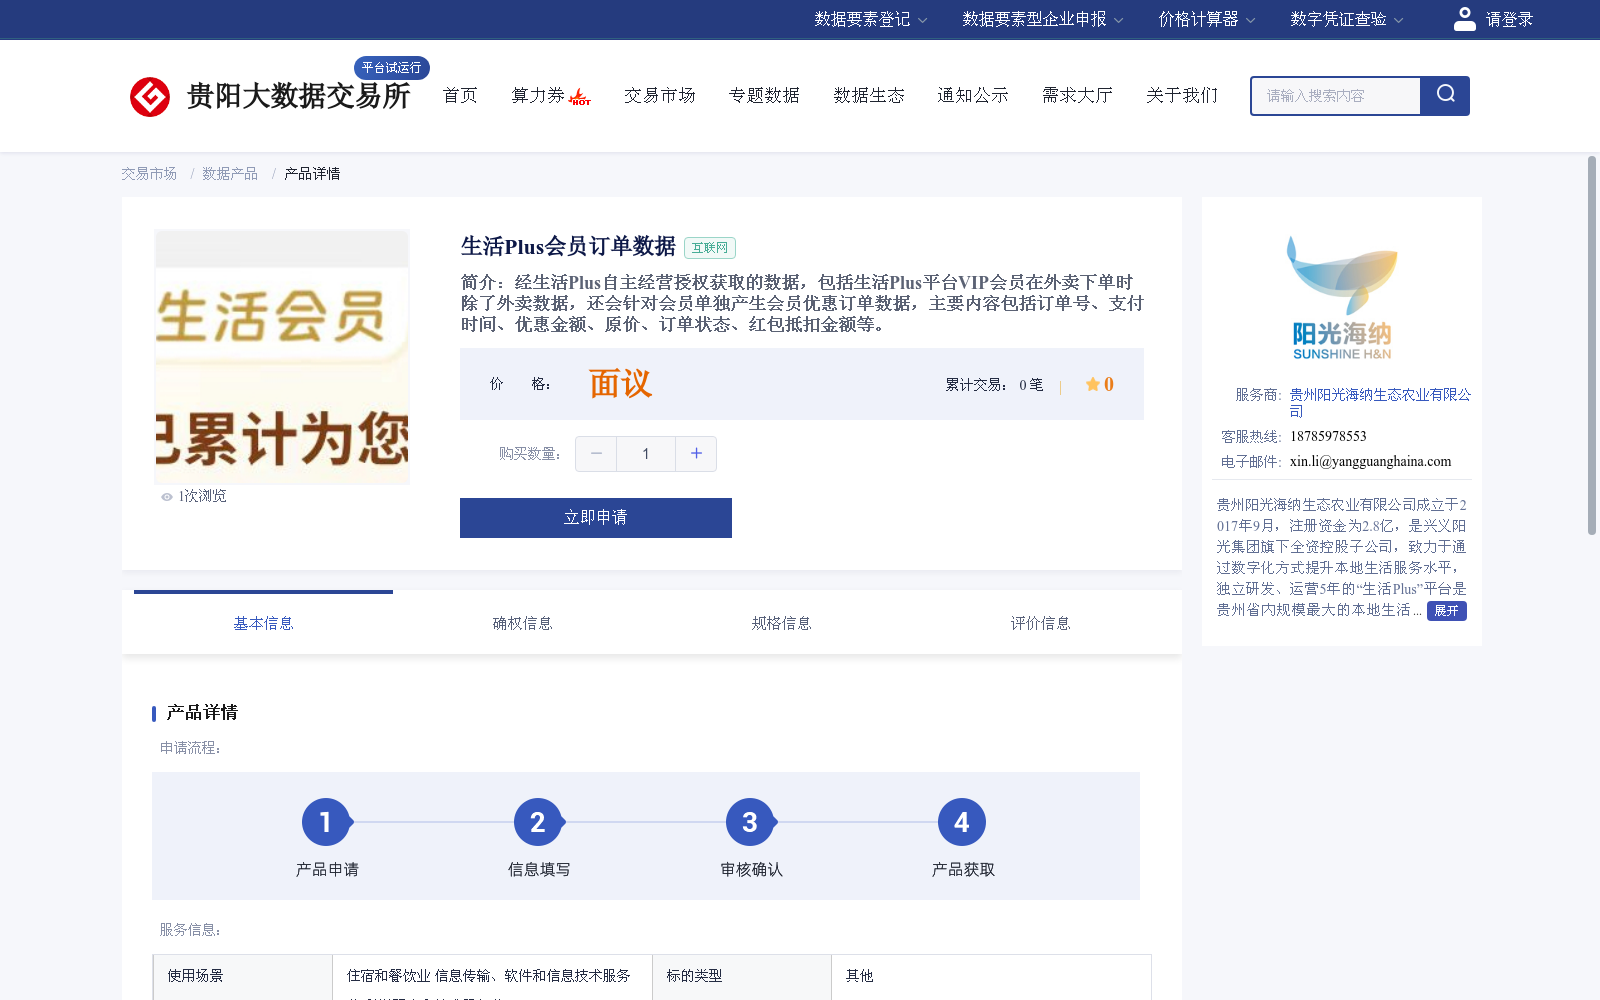Decrease purchase quantity with minus button
Image resolution: width=1600 pixels, height=1000 pixels.
(596, 454)
